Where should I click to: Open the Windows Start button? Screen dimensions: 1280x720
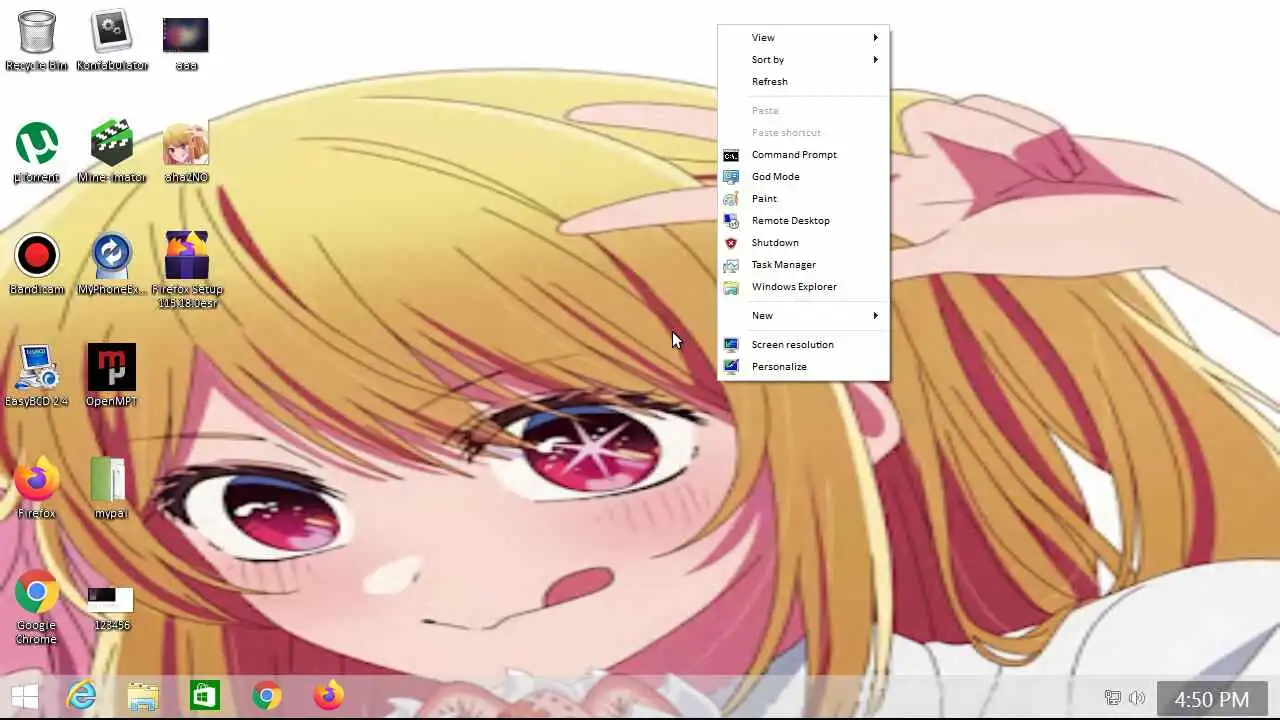click(x=25, y=696)
